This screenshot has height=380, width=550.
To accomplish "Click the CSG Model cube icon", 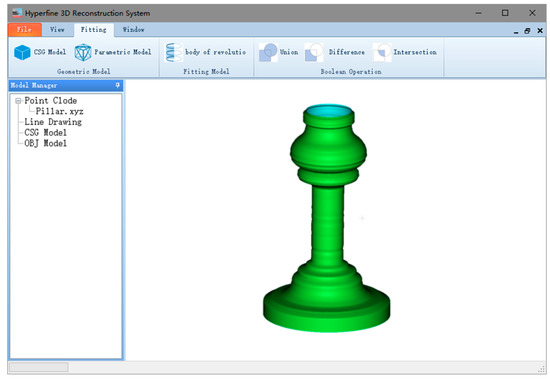I will [x=22, y=53].
